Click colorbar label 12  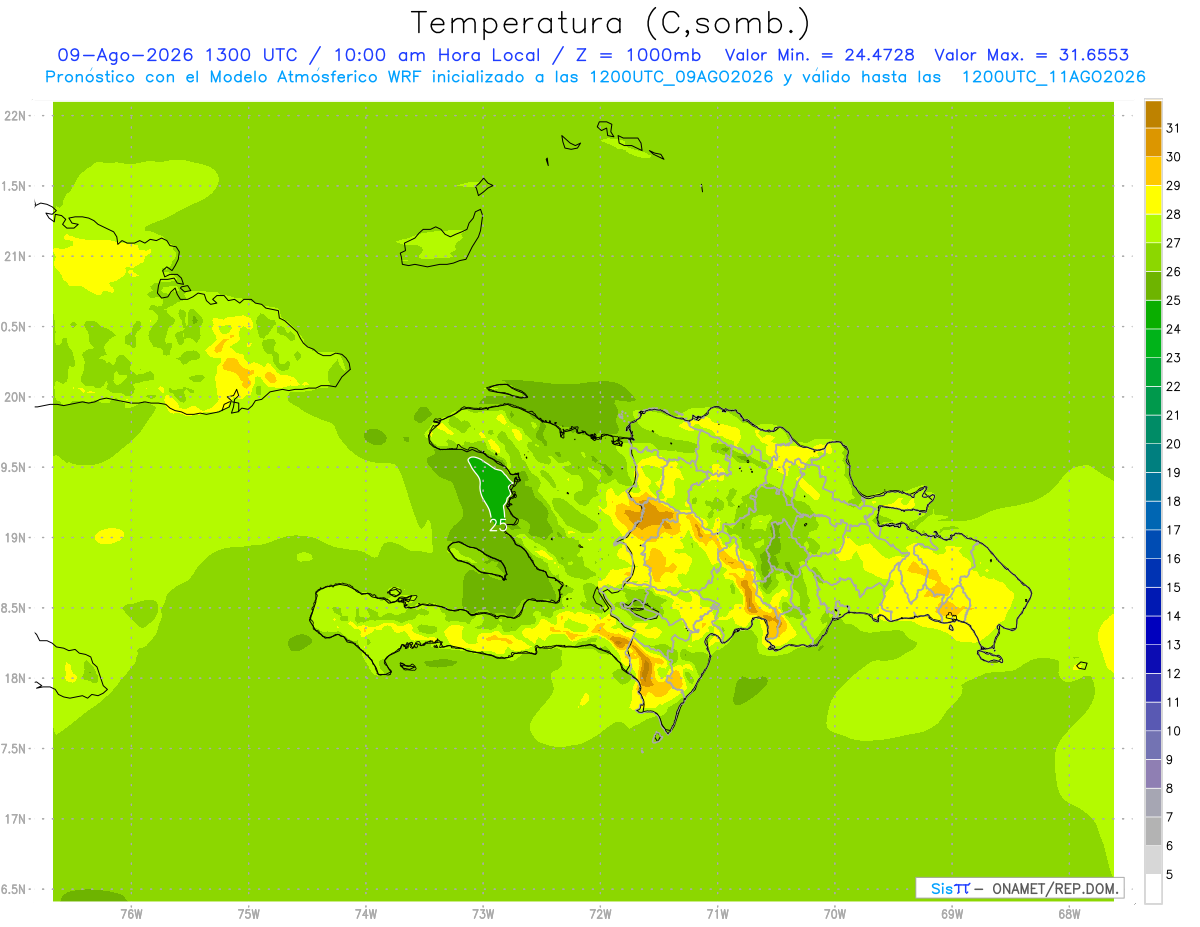(1174, 673)
